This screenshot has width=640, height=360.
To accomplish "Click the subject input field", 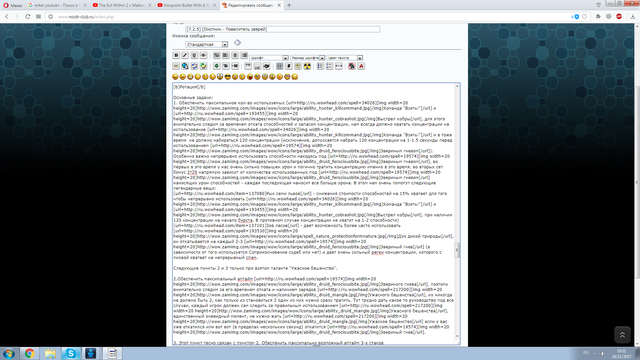I will tap(282, 29).
